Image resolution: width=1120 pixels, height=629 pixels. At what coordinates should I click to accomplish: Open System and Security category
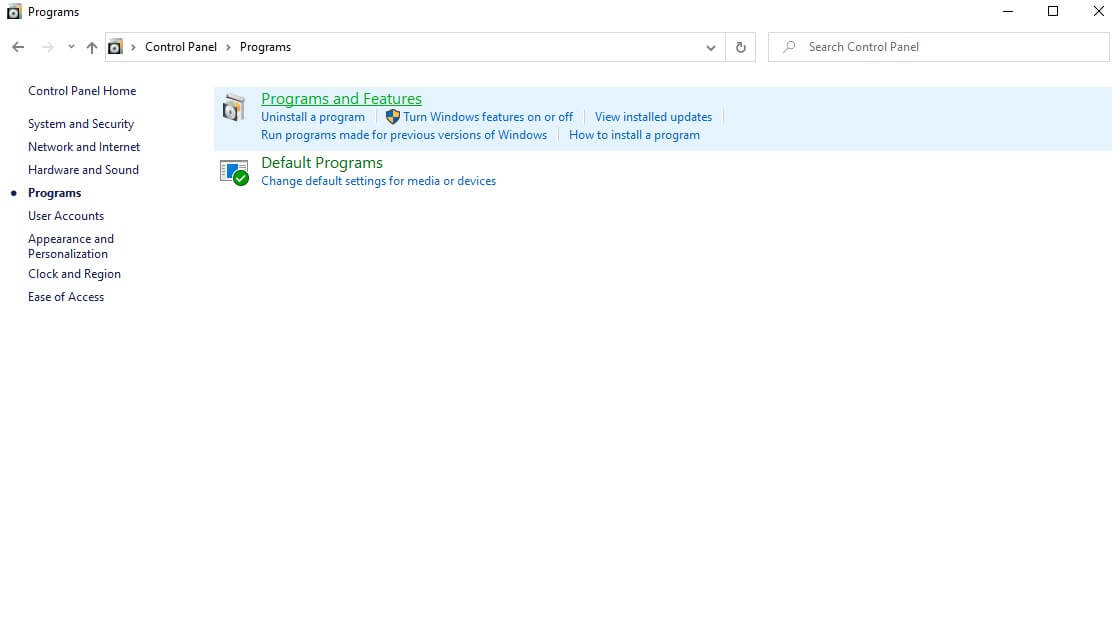click(81, 124)
